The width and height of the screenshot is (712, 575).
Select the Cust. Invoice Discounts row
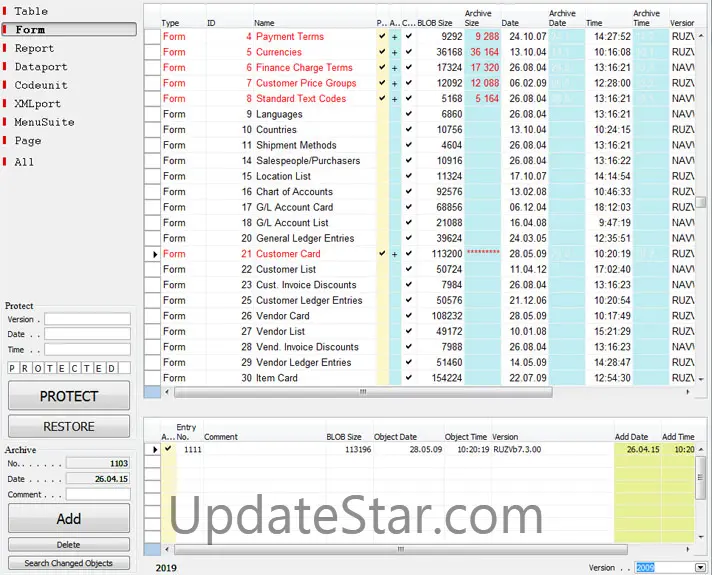[420, 285]
